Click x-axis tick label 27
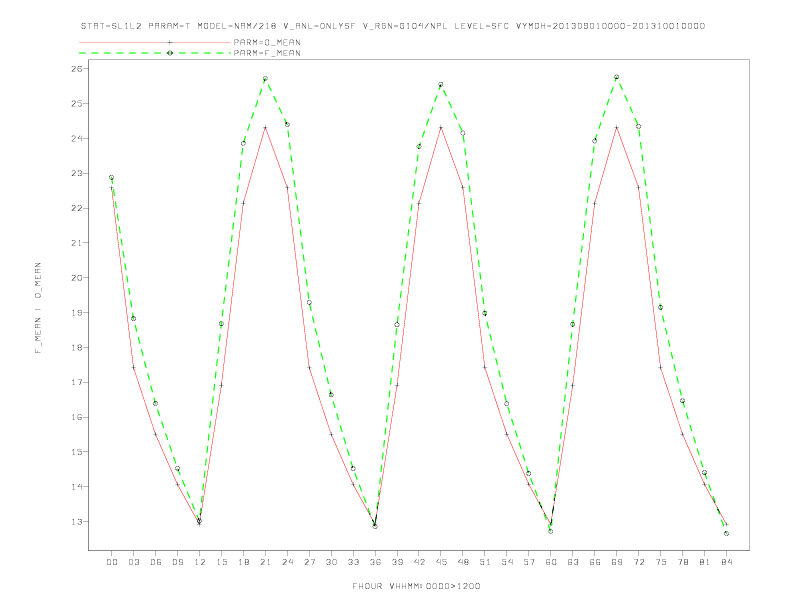 [309, 562]
